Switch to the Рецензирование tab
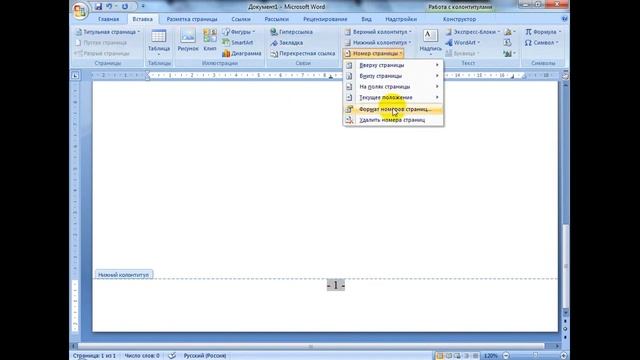The width and height of the screenshot is (640, 360). [x=325, y=19]
